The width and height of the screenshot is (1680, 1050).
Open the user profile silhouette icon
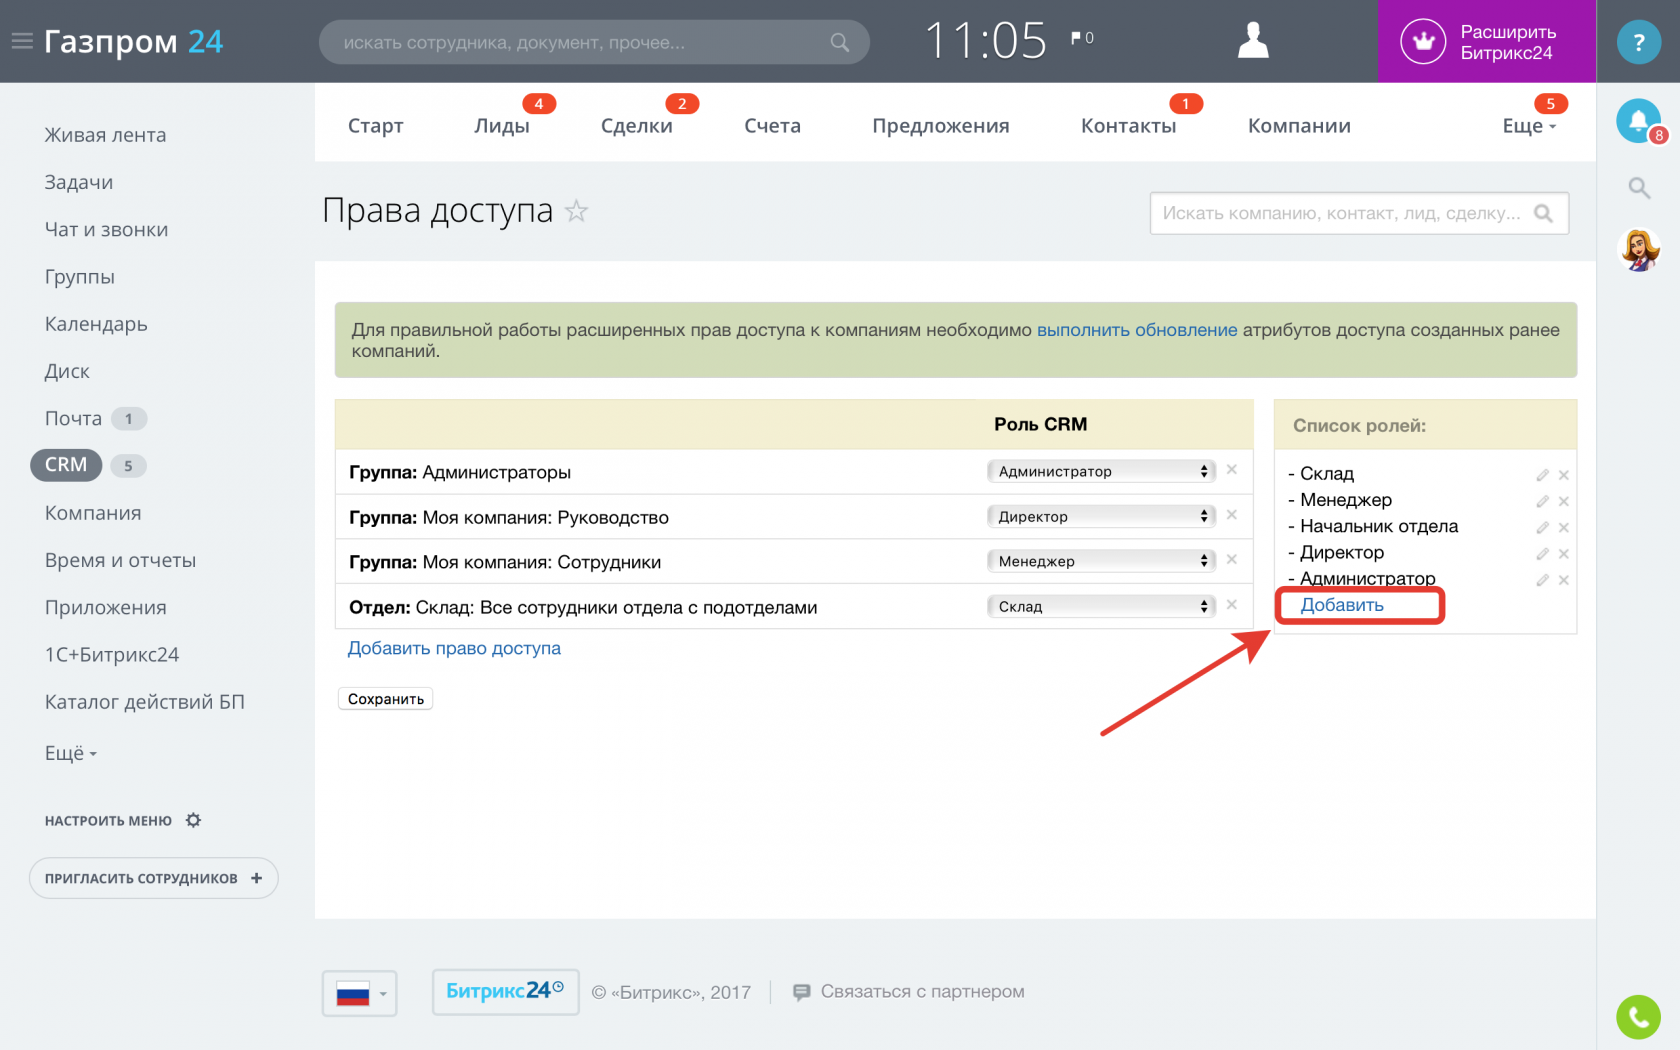[1253, 41]
